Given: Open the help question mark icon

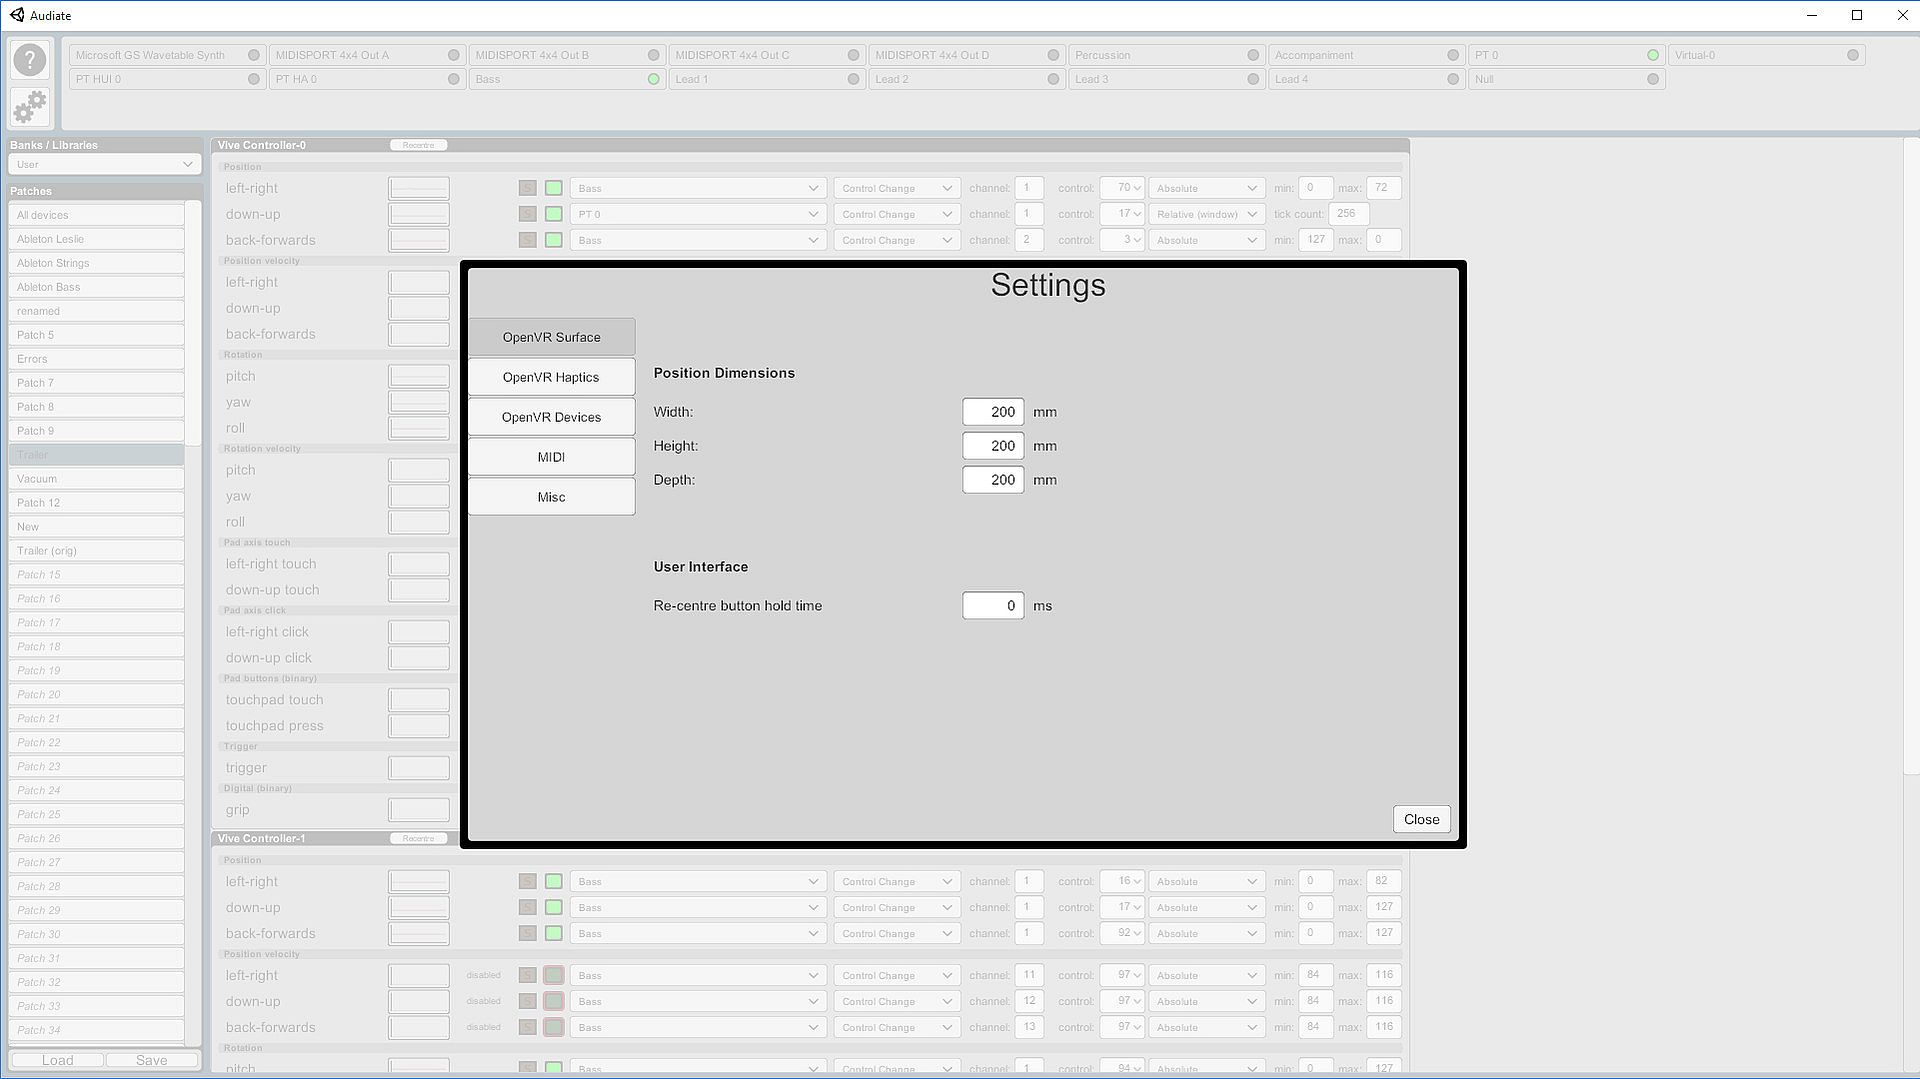Looking at the screenshot, I should pos(30,60).
